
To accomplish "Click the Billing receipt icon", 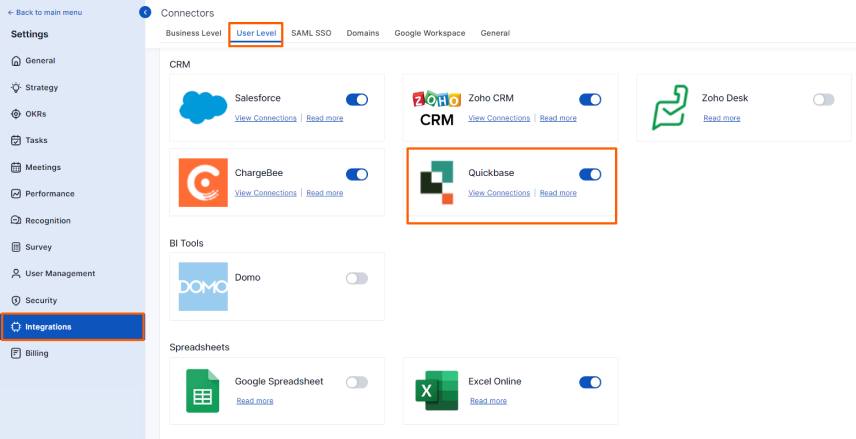I will [x=16, y=353].
